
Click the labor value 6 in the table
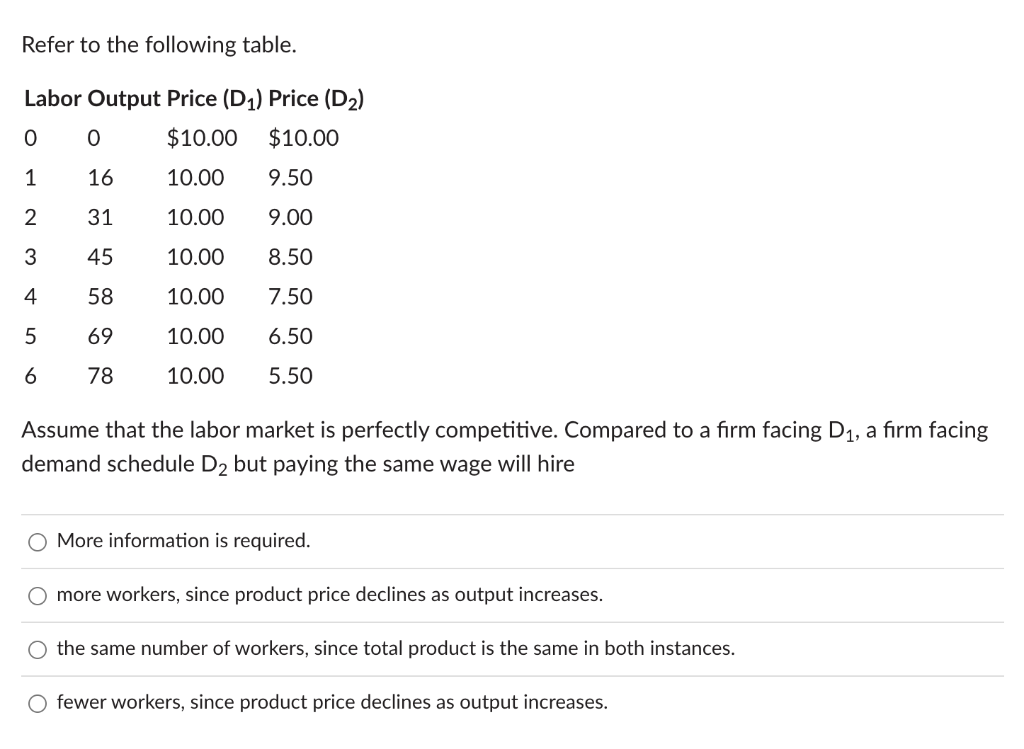tap(30, 376)
